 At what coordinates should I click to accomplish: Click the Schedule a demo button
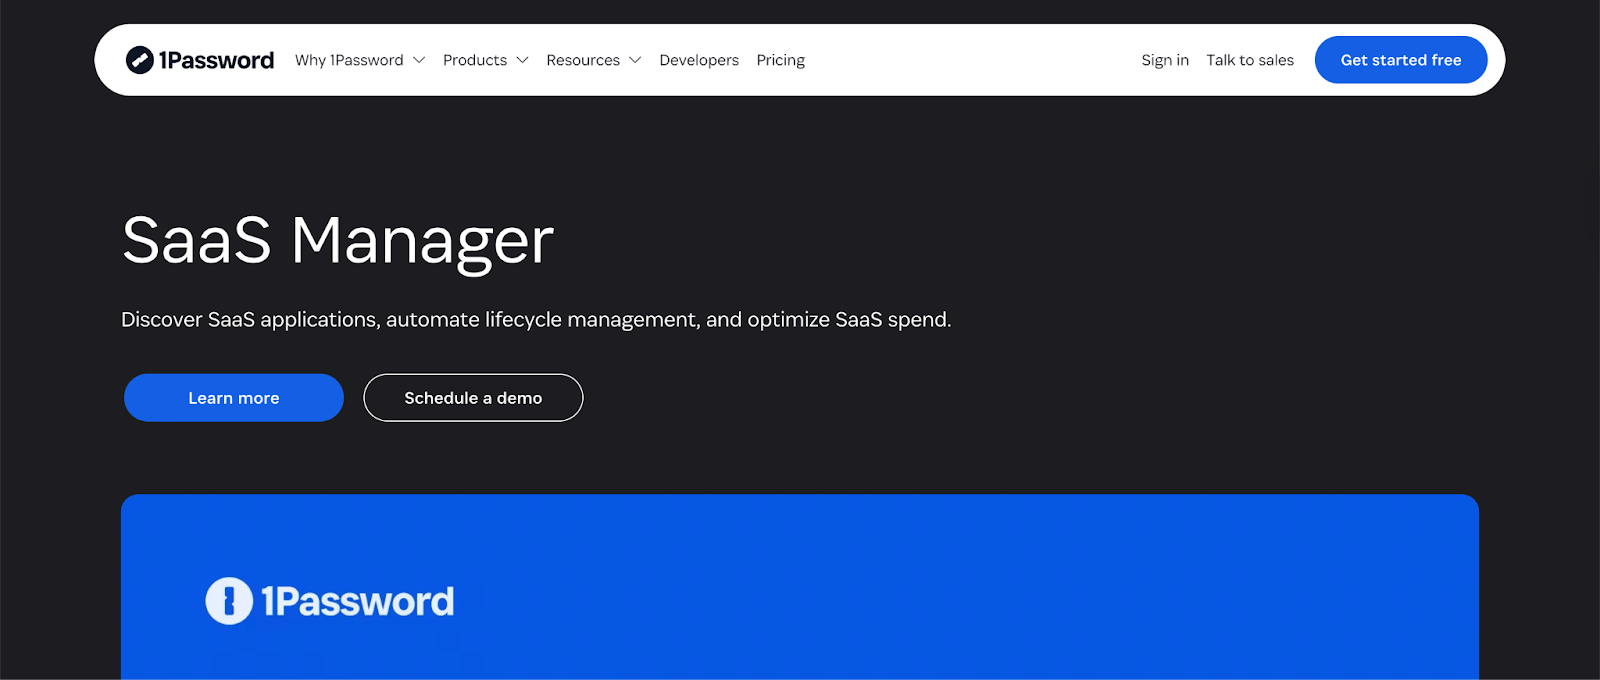click(x=473, y=398)
